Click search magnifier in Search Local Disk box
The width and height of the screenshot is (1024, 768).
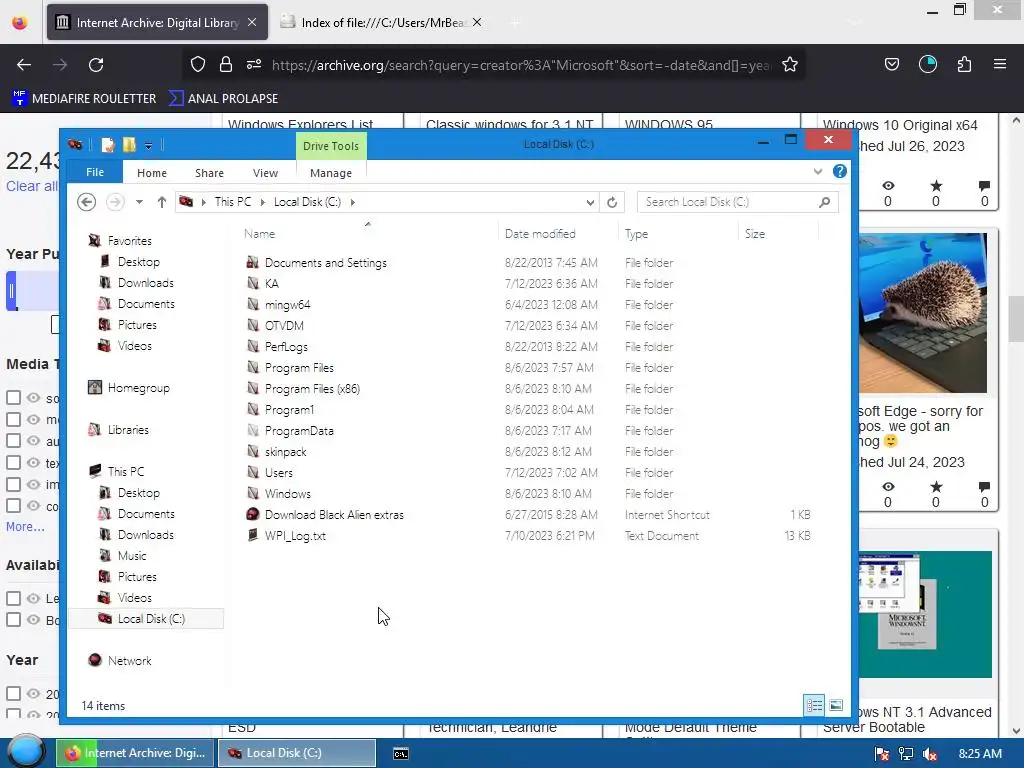coord(825,202)
